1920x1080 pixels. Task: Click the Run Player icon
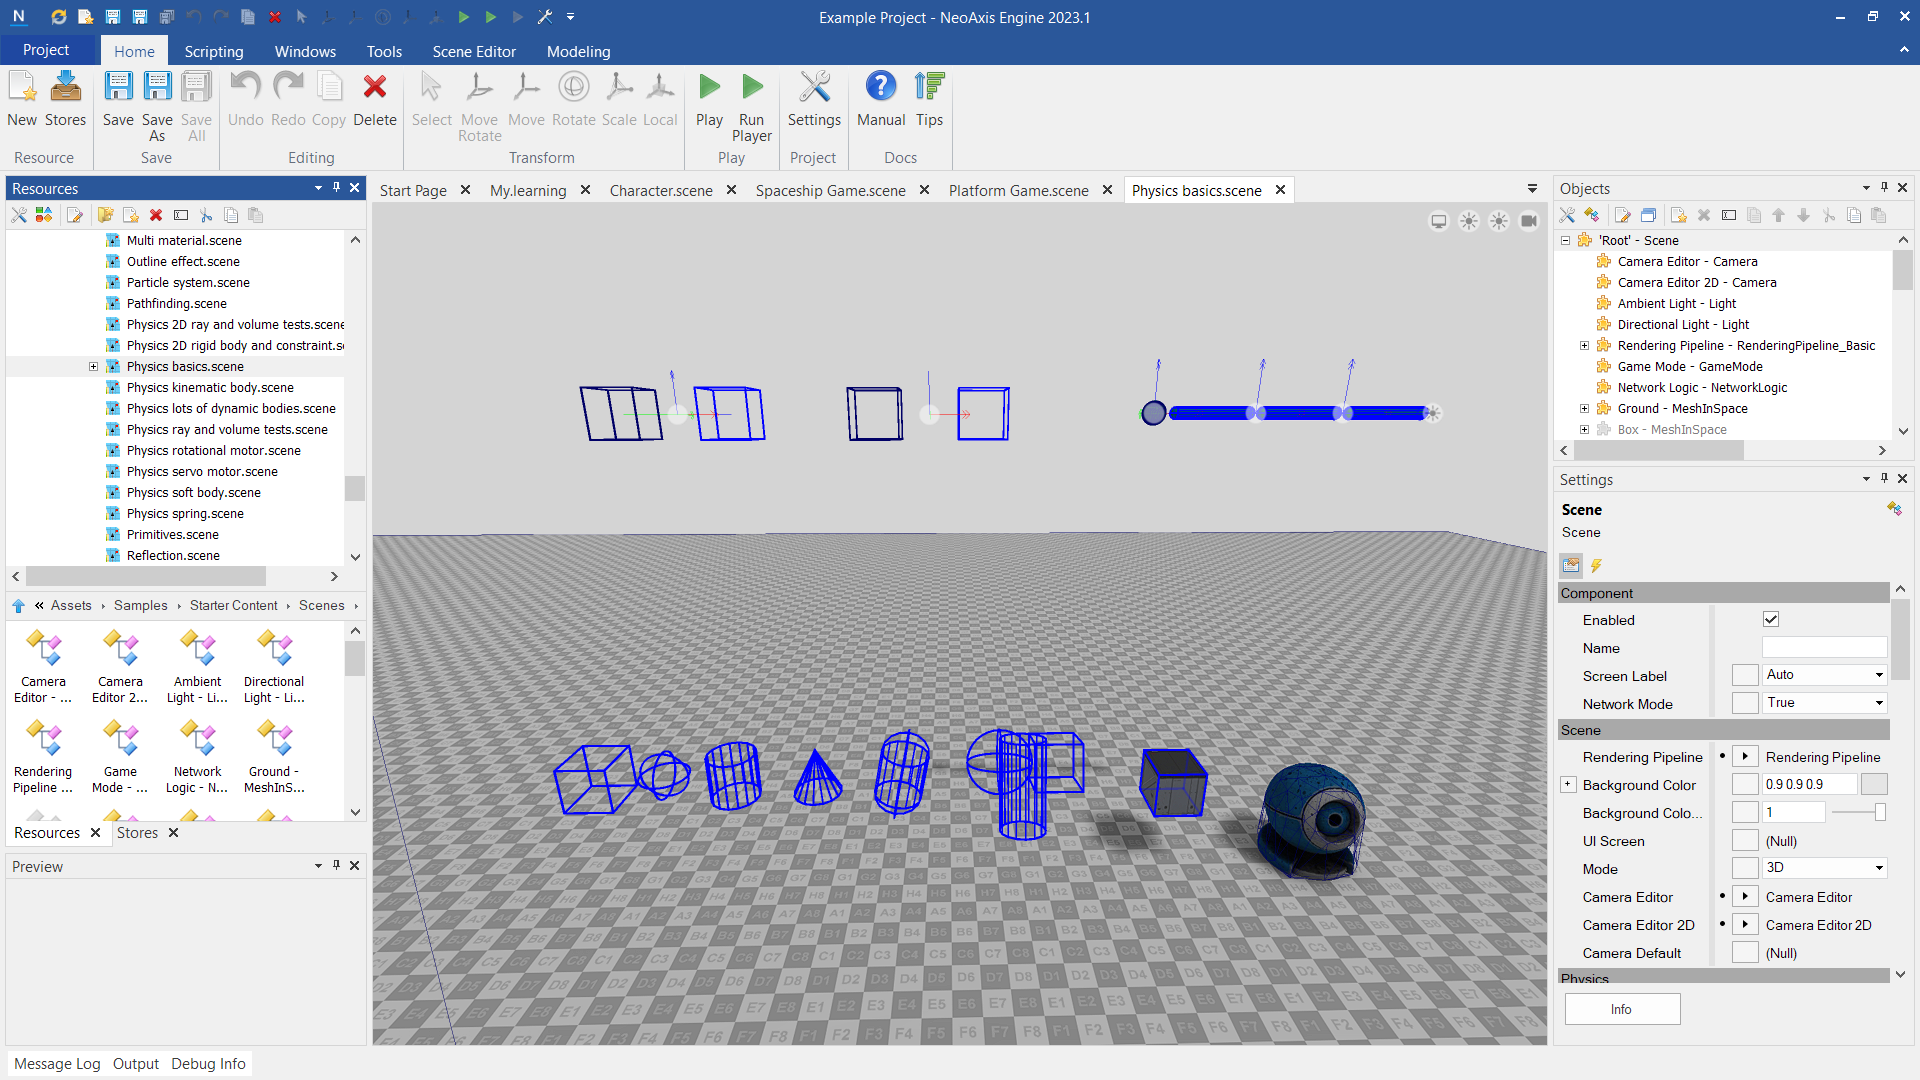pyautogui.click(x=752, y=88)
